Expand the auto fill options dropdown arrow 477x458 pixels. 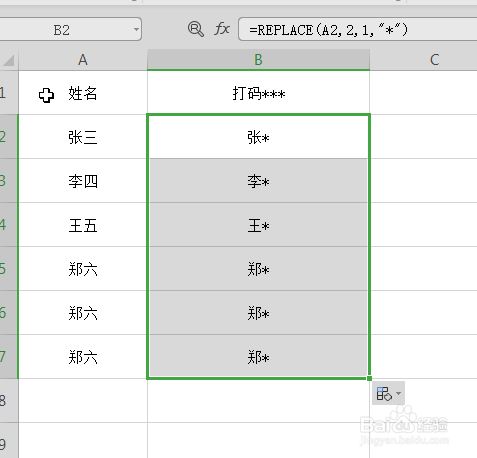(x=398, y=394)
